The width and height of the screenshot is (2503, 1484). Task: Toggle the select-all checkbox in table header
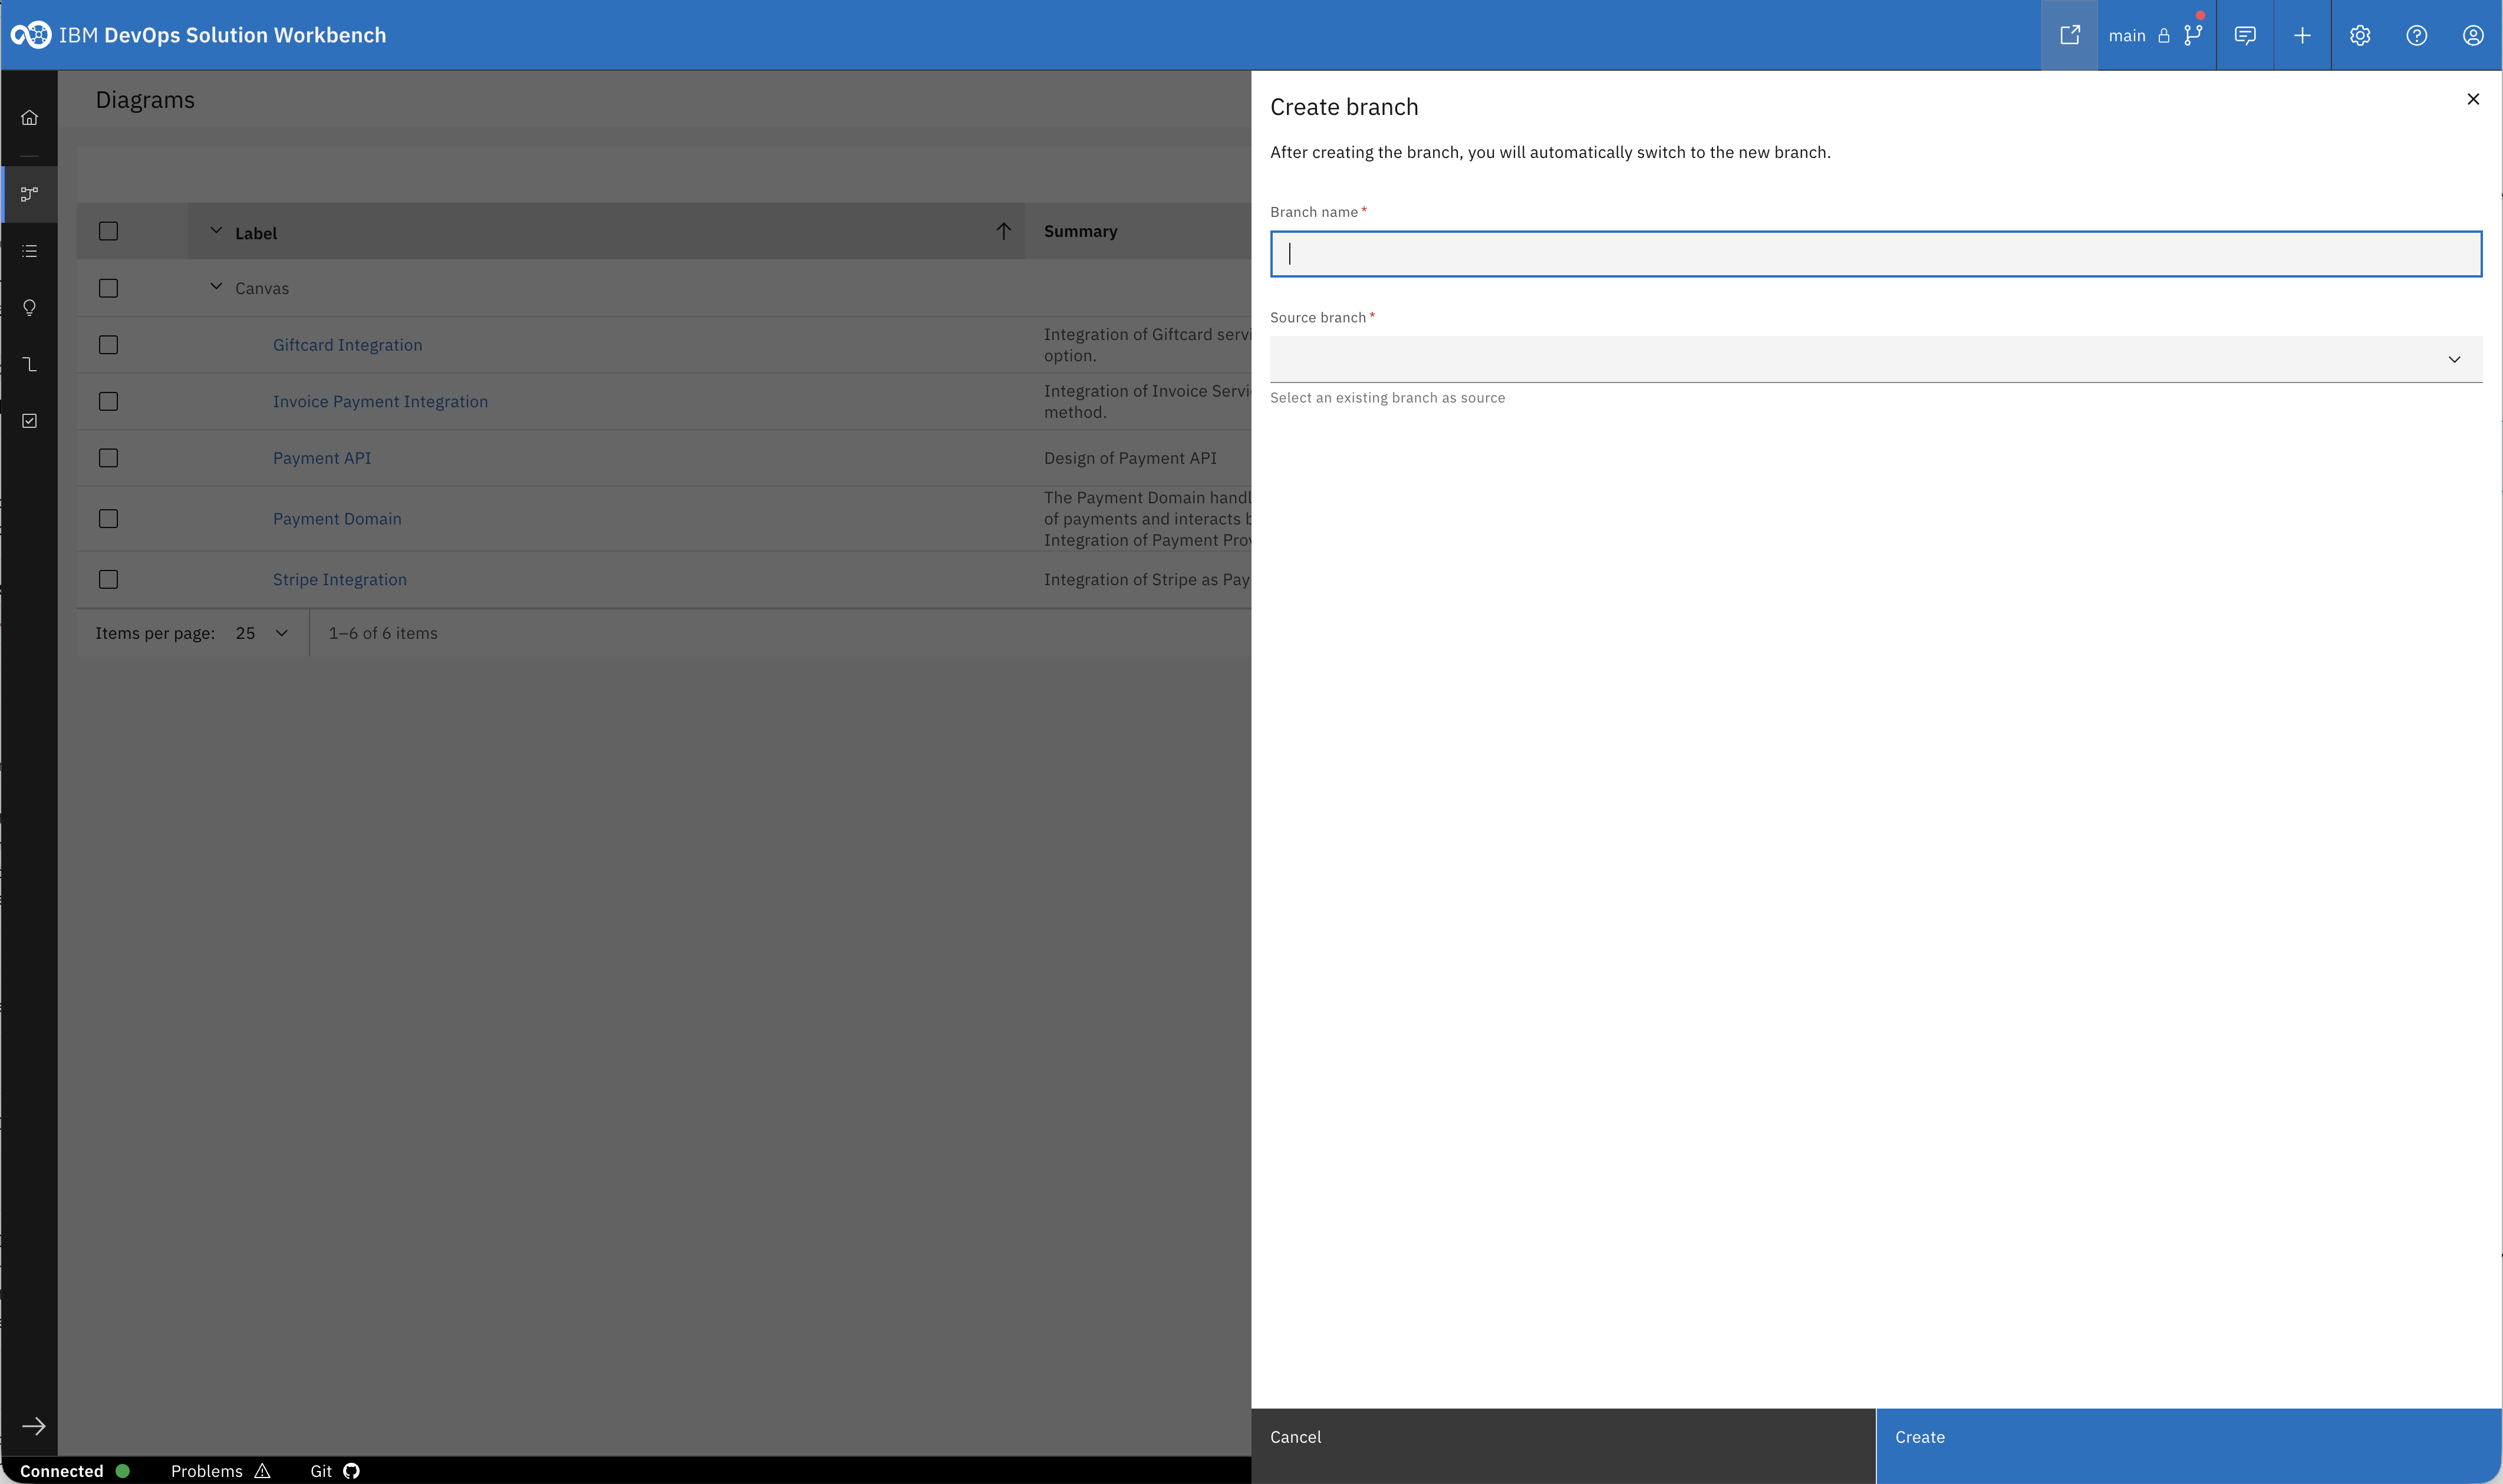pos(109,231)
